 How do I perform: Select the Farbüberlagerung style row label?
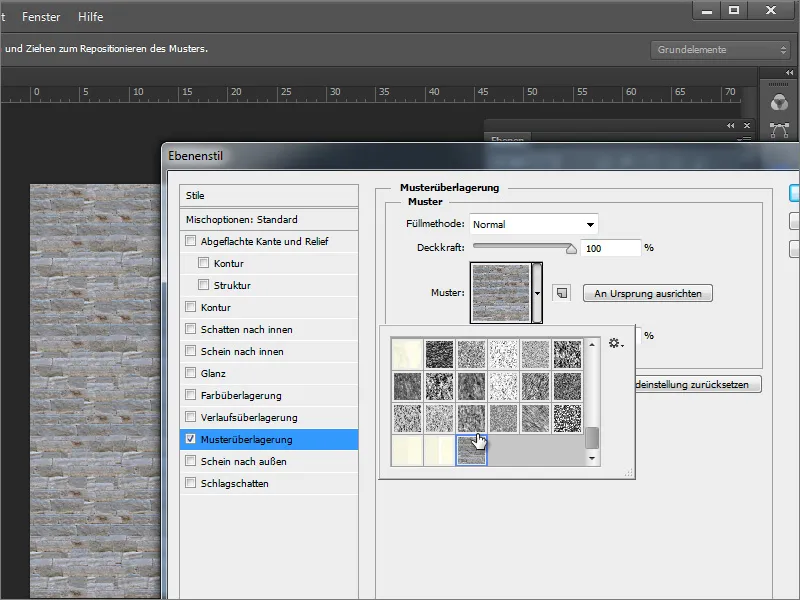pos(241,395)
